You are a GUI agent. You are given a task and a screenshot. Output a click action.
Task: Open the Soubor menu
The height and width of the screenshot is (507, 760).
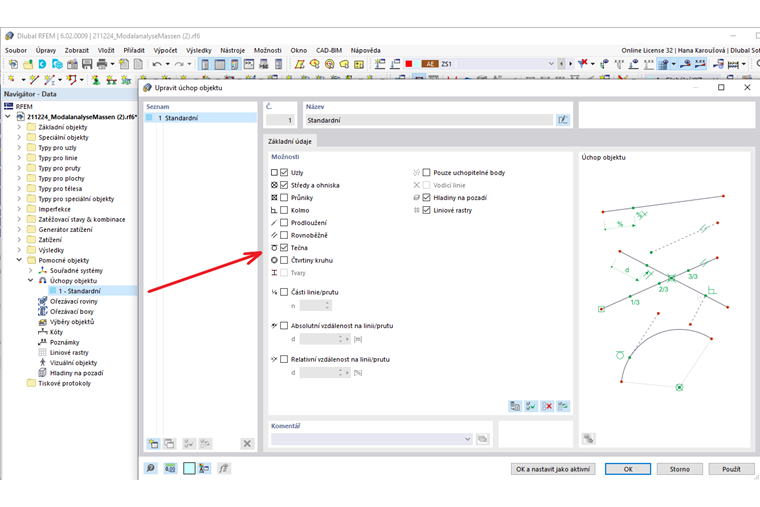coord(16,50)
